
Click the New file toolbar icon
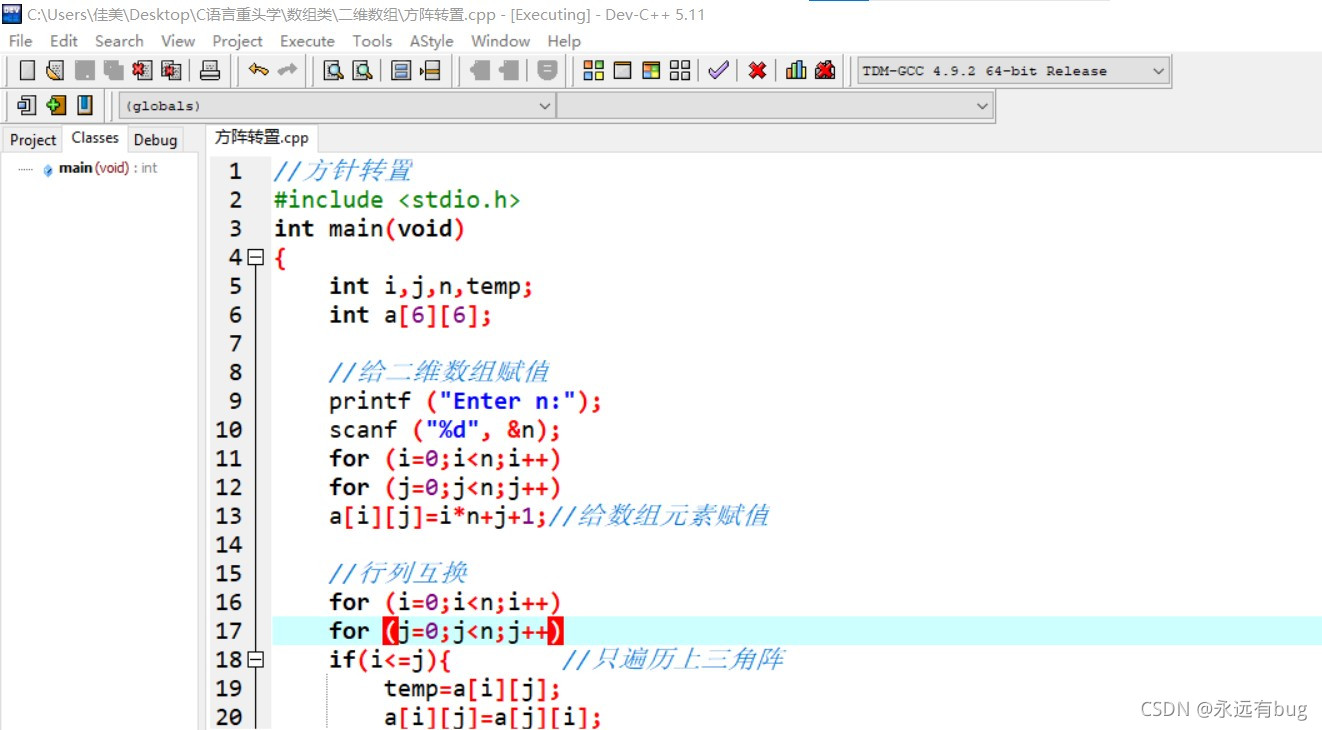pyautogui.click(x=27, y=71)
